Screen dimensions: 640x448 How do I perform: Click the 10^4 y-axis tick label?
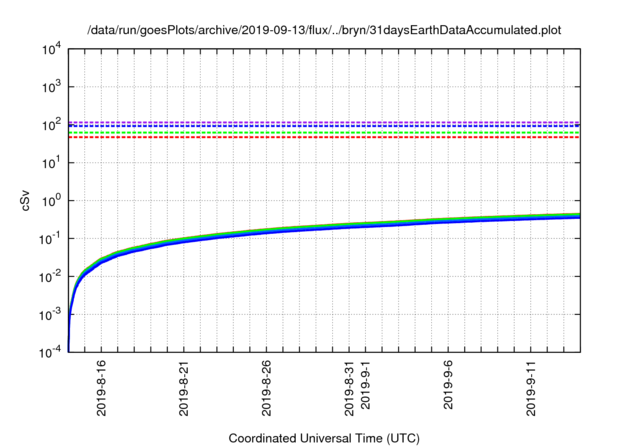pos(51,49)
